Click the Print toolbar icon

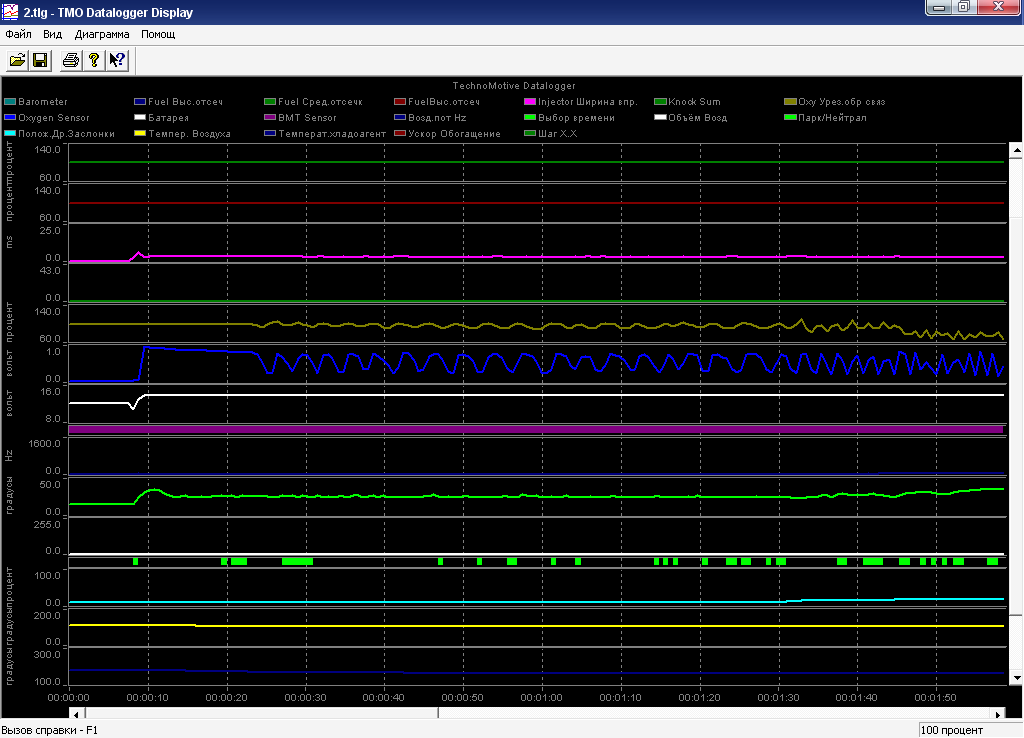pyautogui.click(x=71, y=61)
